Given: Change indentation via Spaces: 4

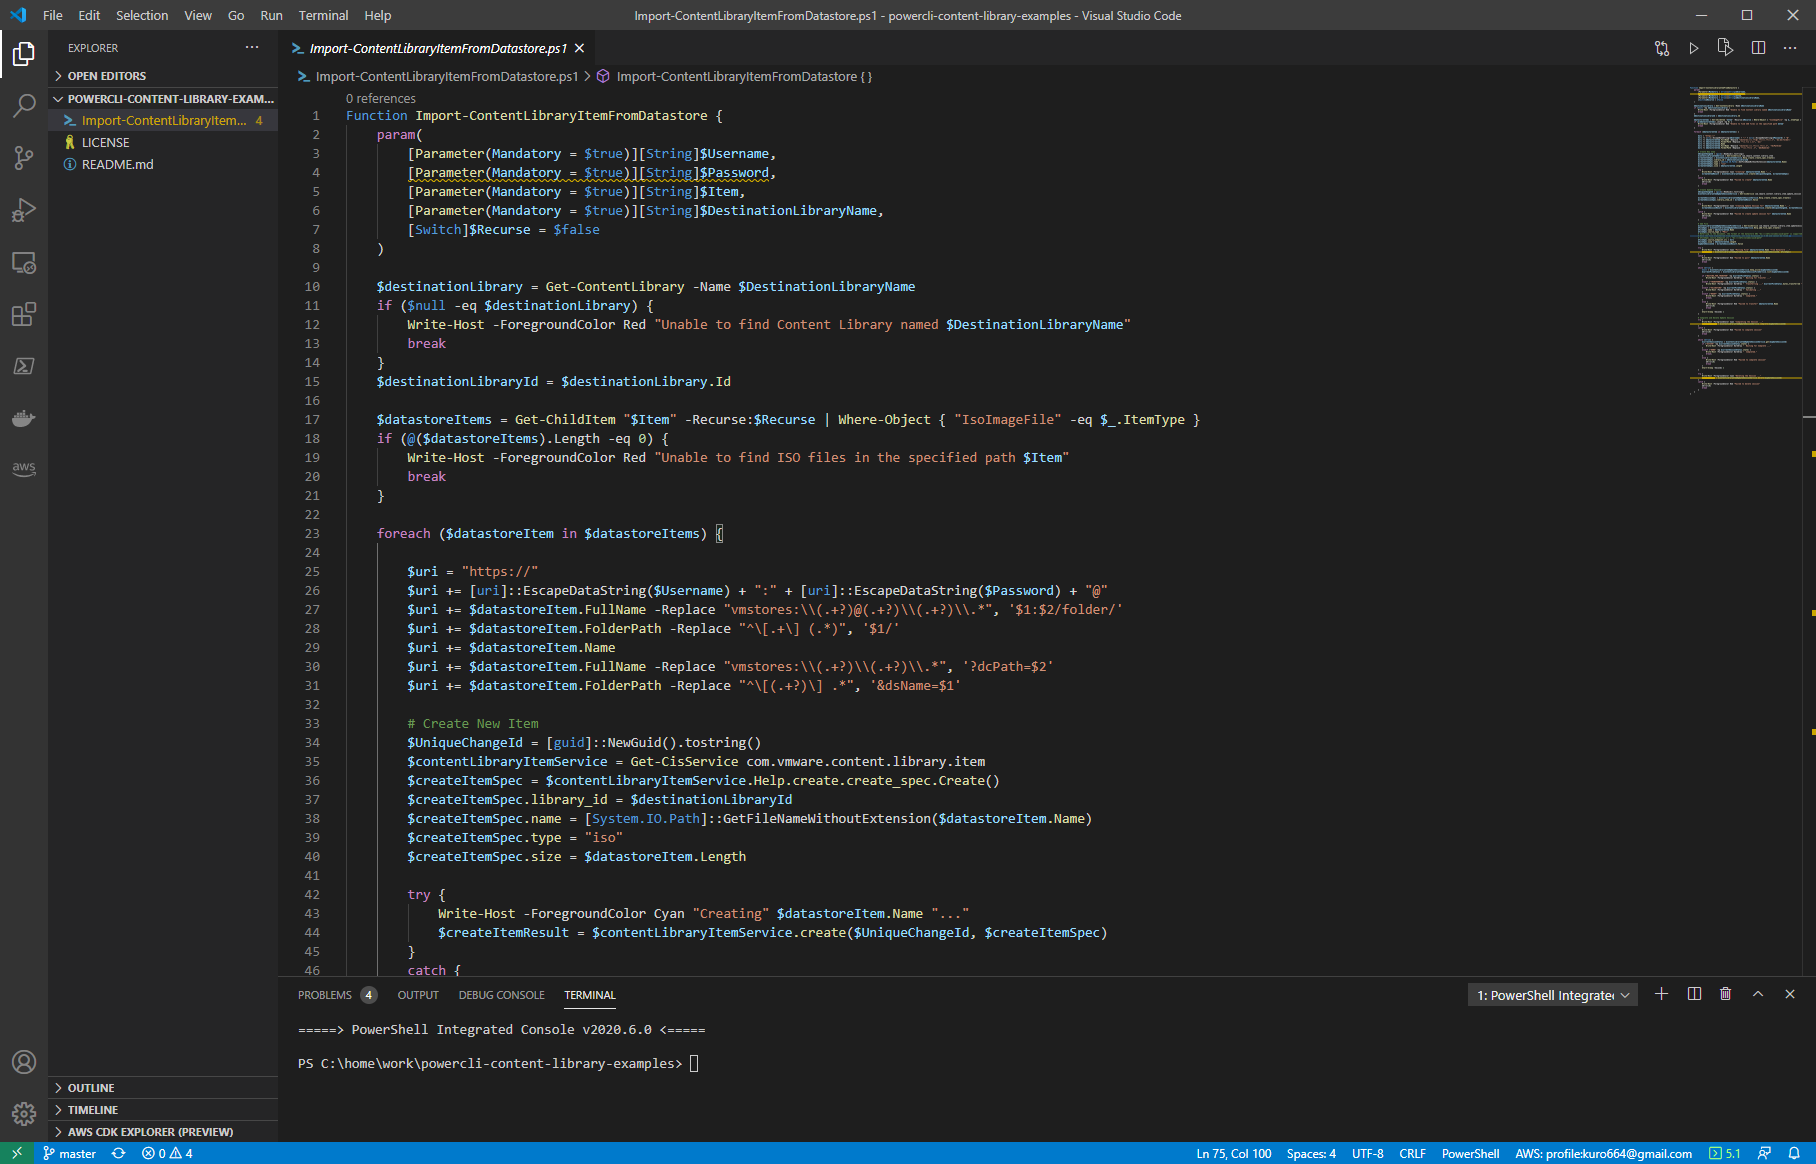Looking at the screenshot, I should [1311, 1153].
